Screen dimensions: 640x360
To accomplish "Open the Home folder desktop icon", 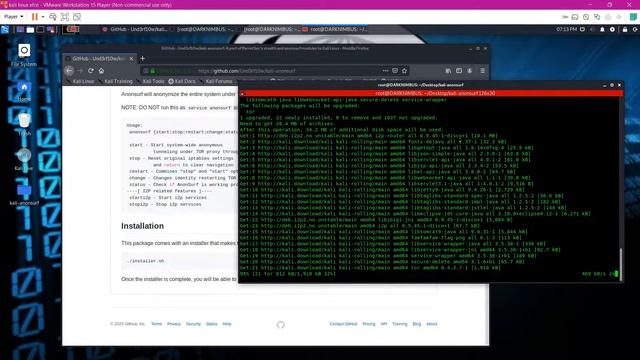I will [24, 90].
